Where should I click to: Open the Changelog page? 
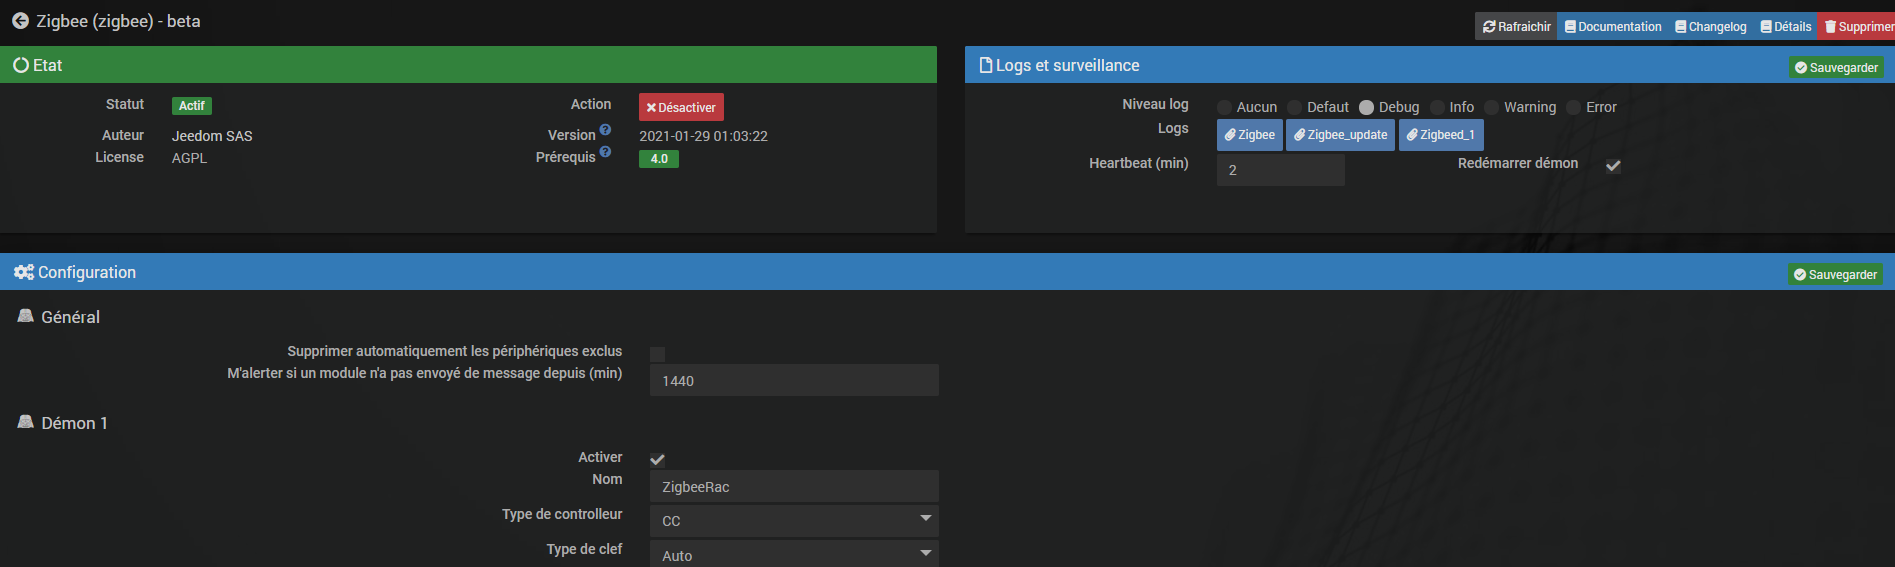click(1710, 27)
